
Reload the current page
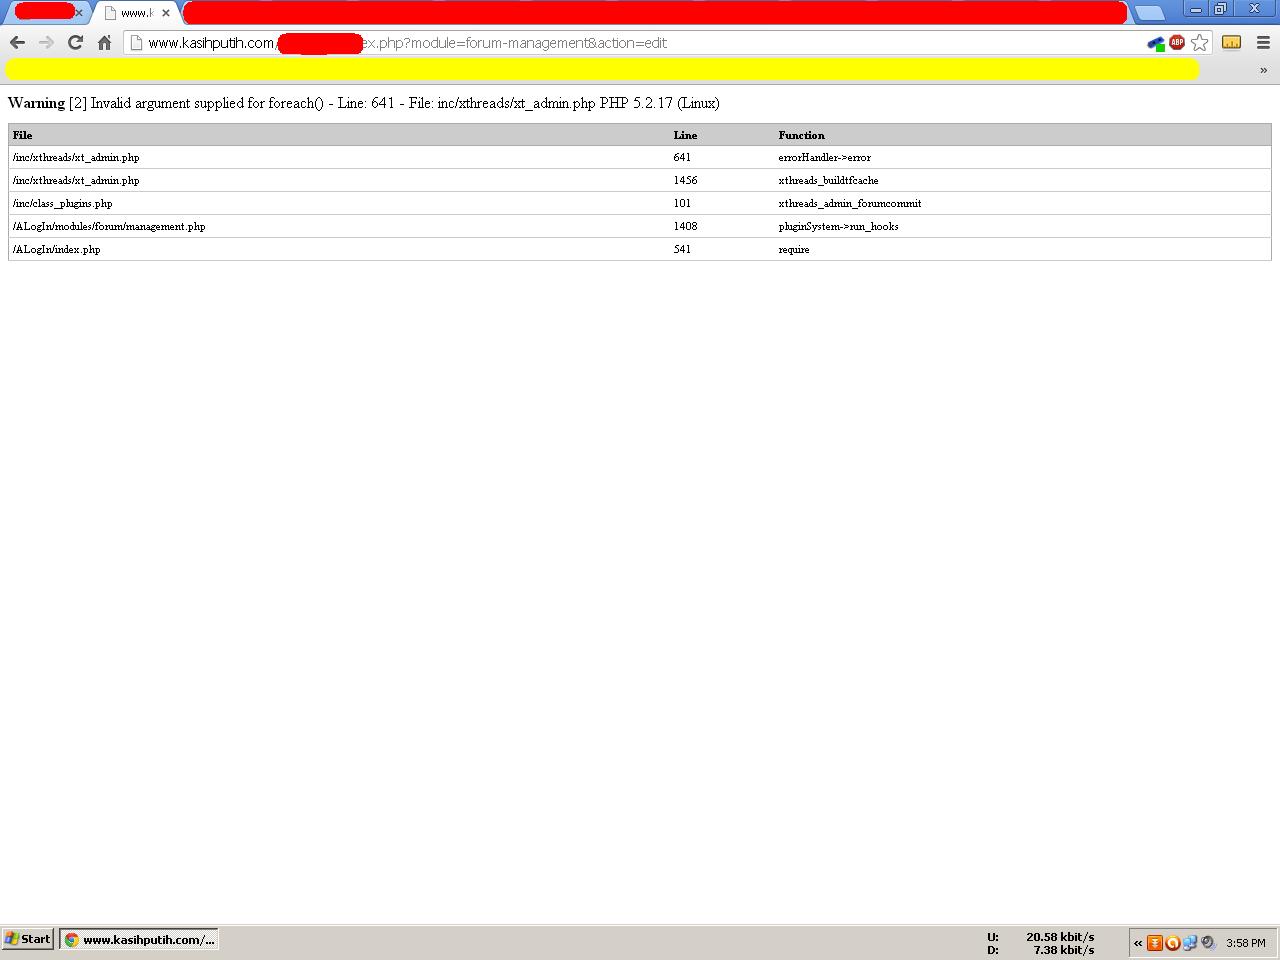pos(75,42)
